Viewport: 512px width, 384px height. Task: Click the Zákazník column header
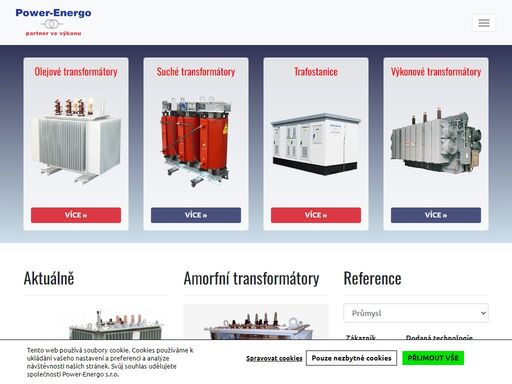361,337
